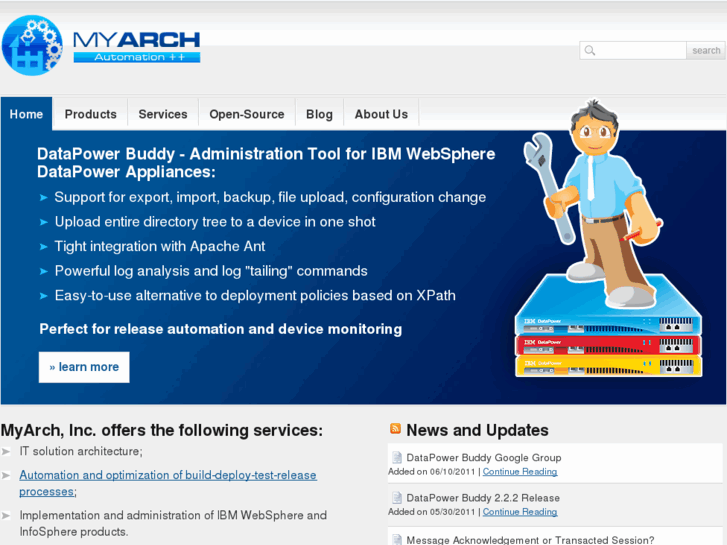Select the Open-Source menu item

[247, 114]
